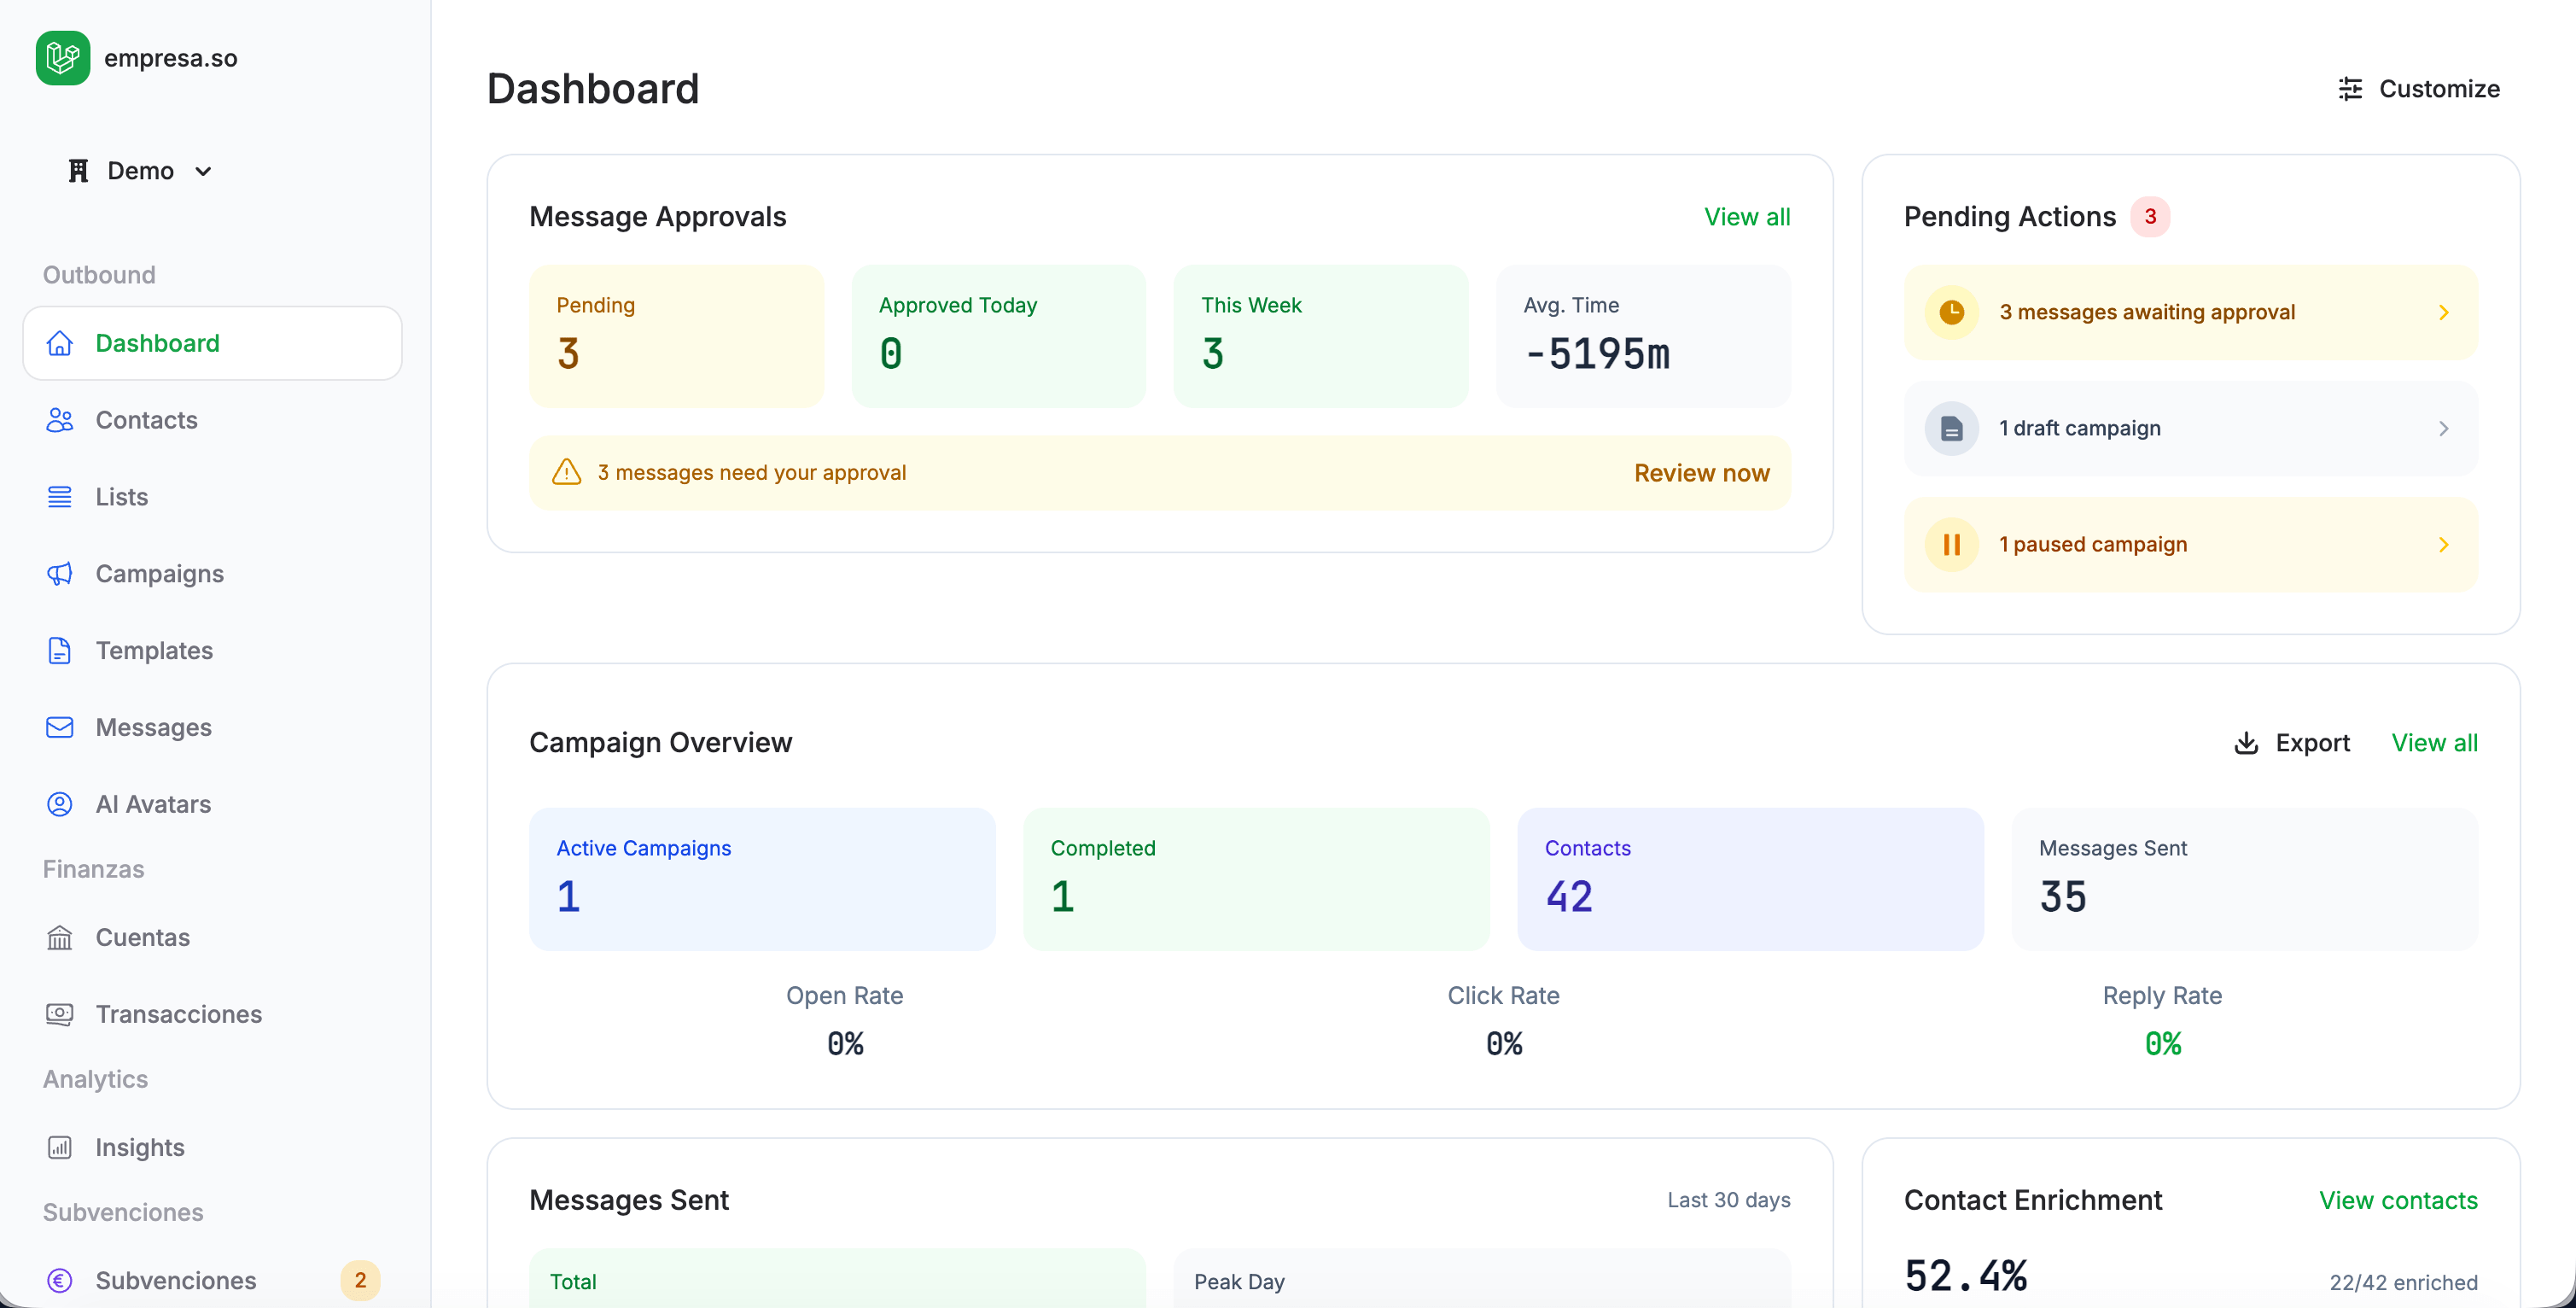Click the Insights chart icon
2576x1308 pixels.
60,1148
